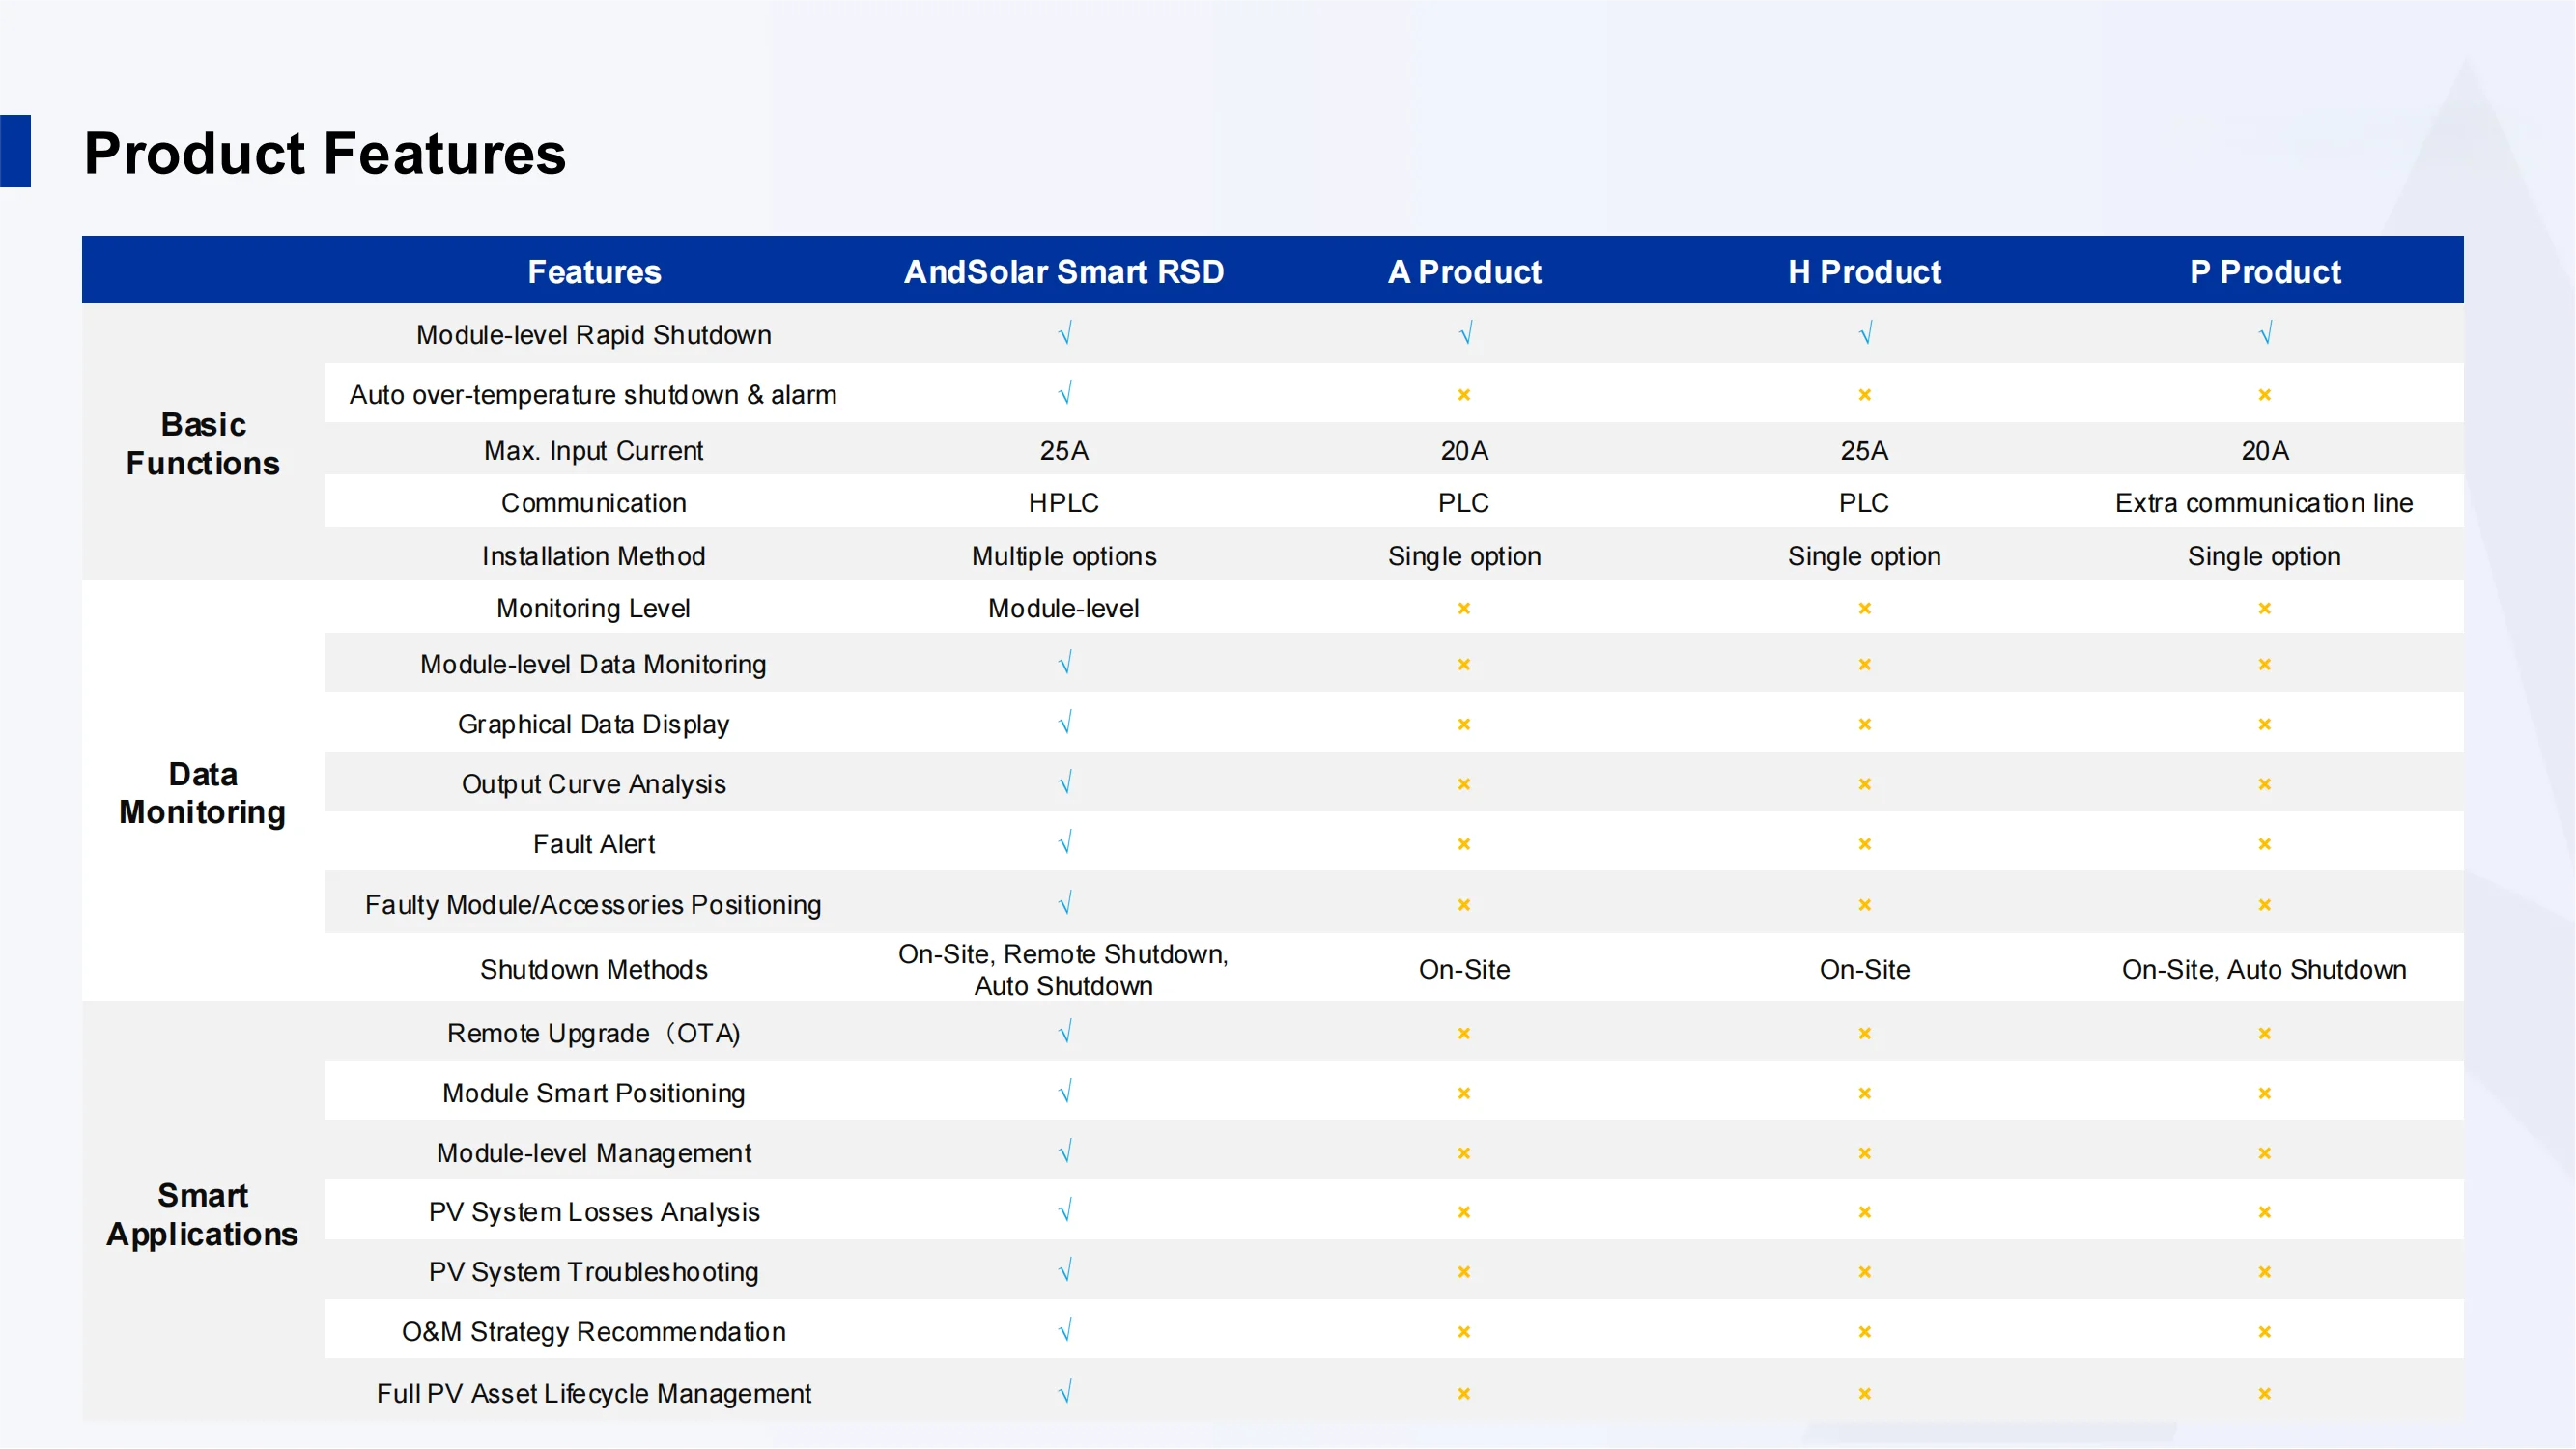
Task: Click the Extra communication line cell
Action: [2264, 503]
